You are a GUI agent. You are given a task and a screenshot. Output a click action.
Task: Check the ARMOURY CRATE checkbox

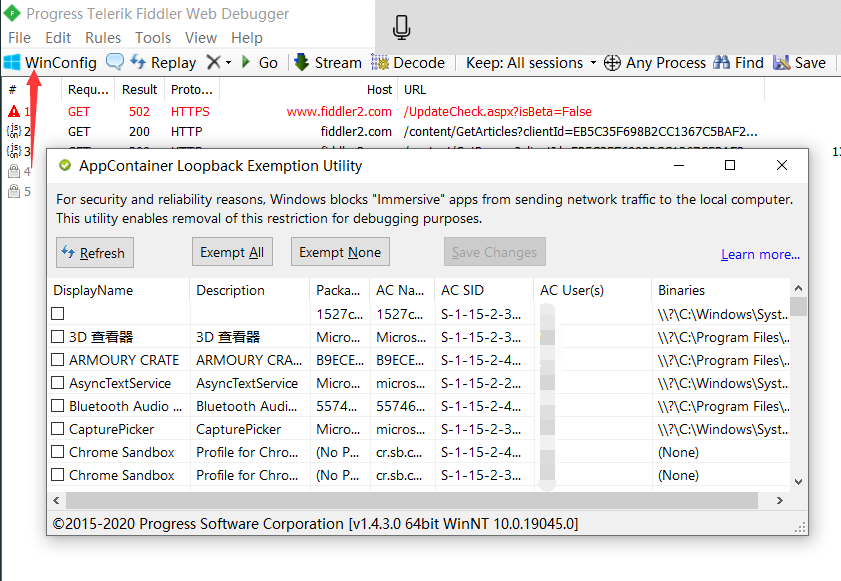(57, 359)
